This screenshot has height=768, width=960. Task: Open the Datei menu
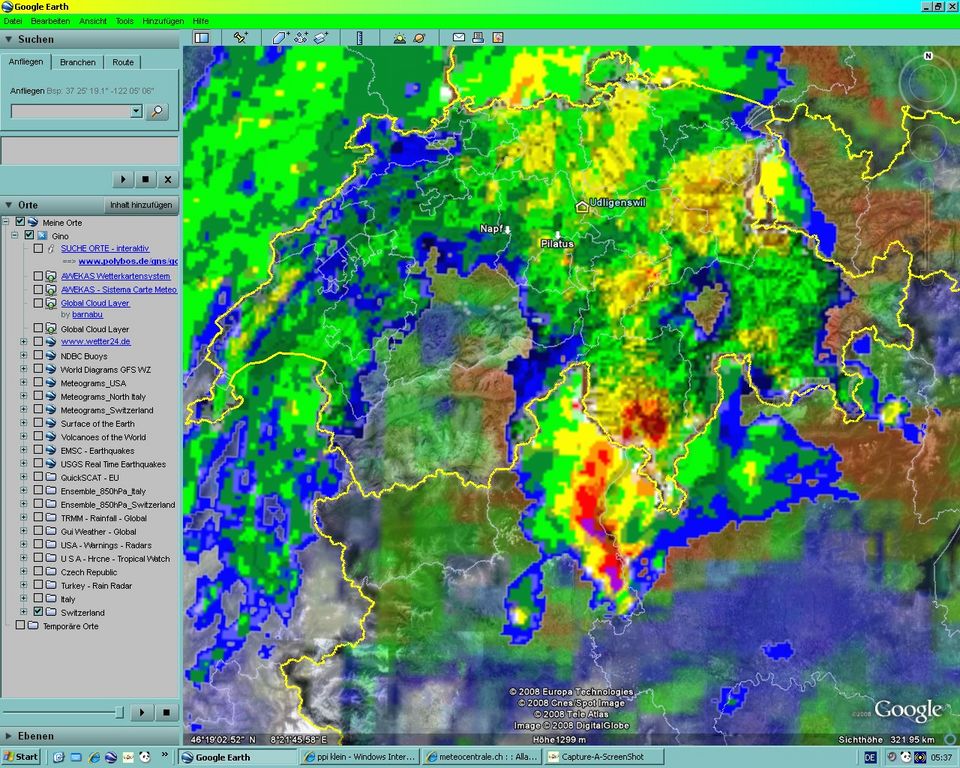13,21
